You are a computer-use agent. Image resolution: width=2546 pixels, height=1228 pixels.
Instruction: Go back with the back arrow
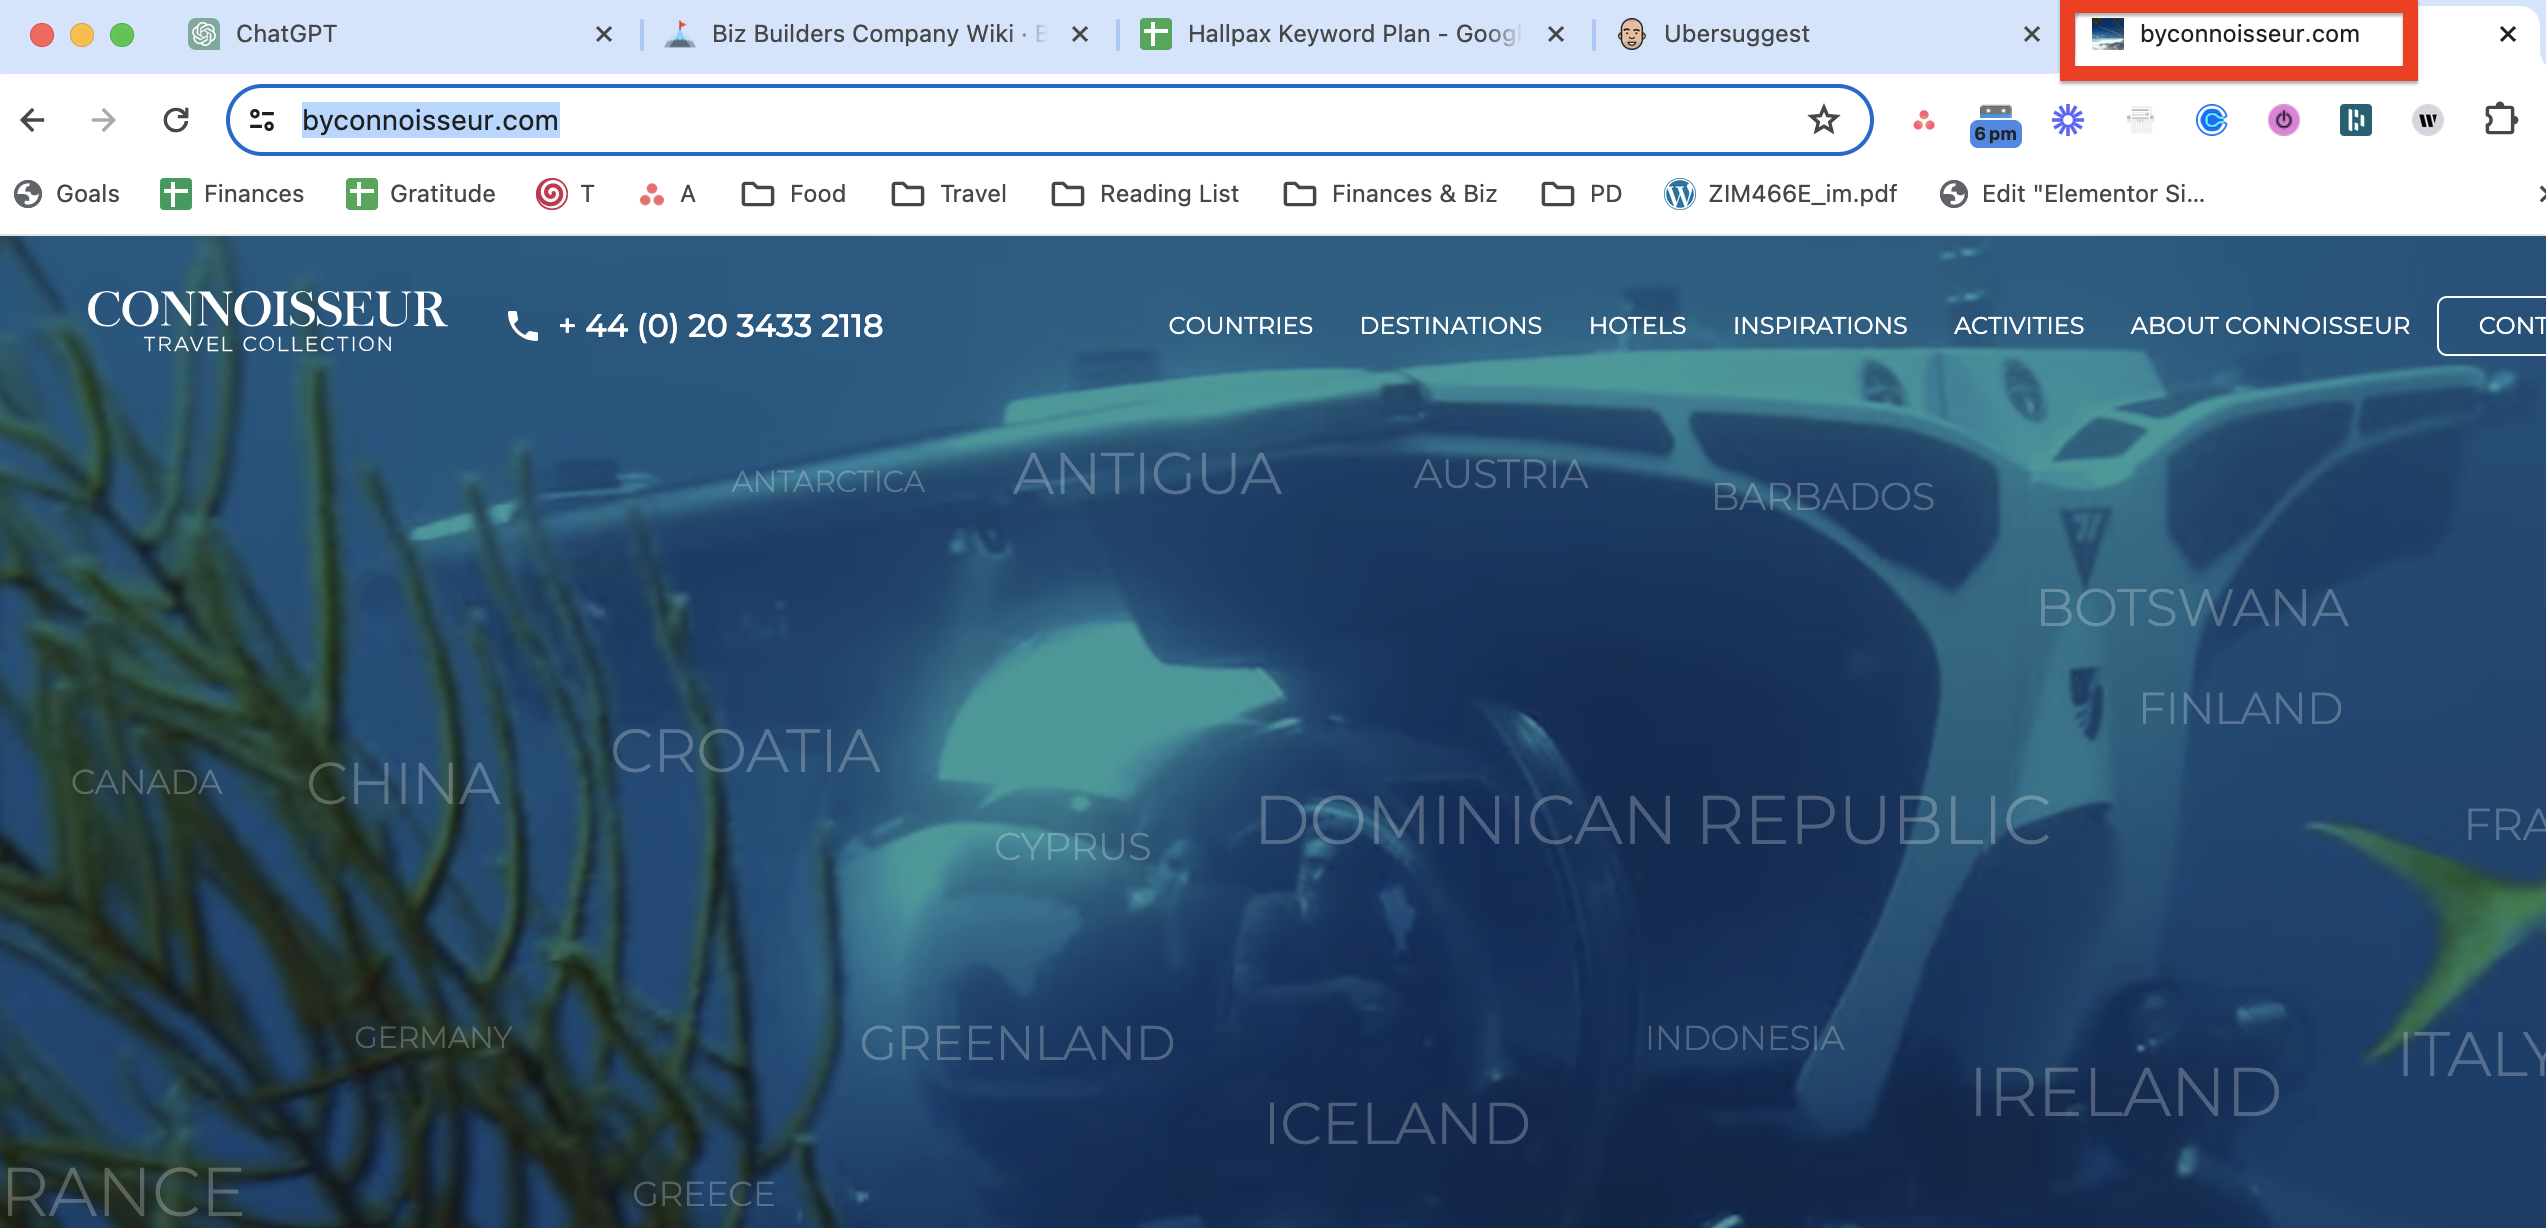(x=33, y=120)
